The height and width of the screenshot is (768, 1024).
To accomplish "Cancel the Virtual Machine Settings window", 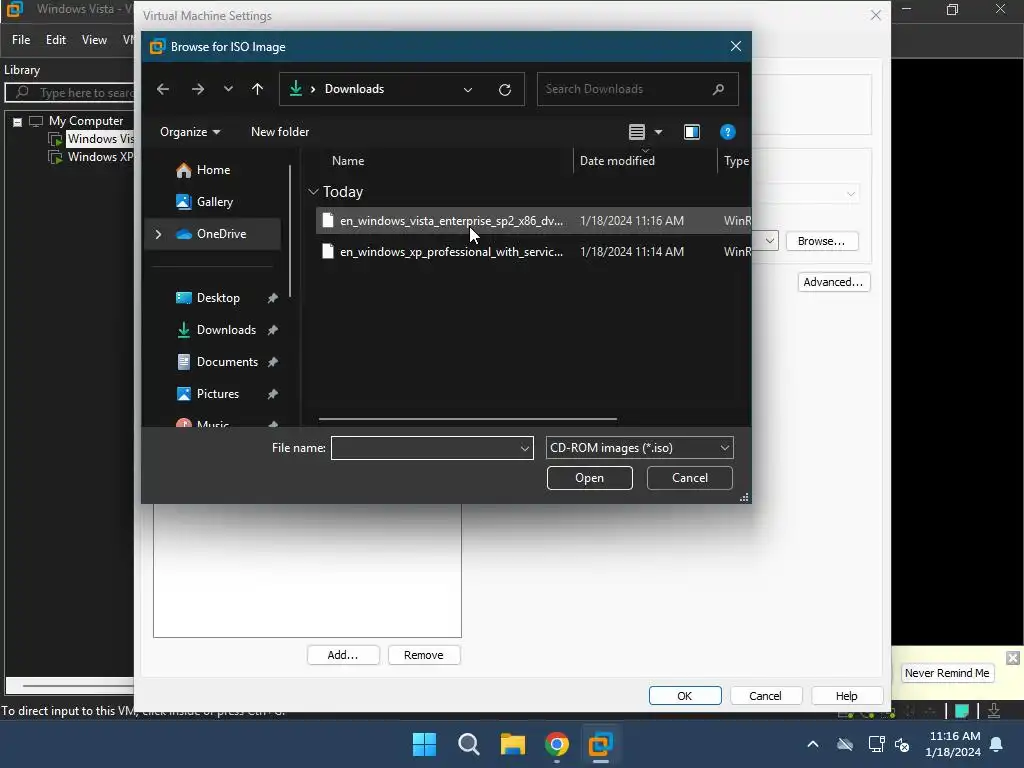I will click(765, 696).
